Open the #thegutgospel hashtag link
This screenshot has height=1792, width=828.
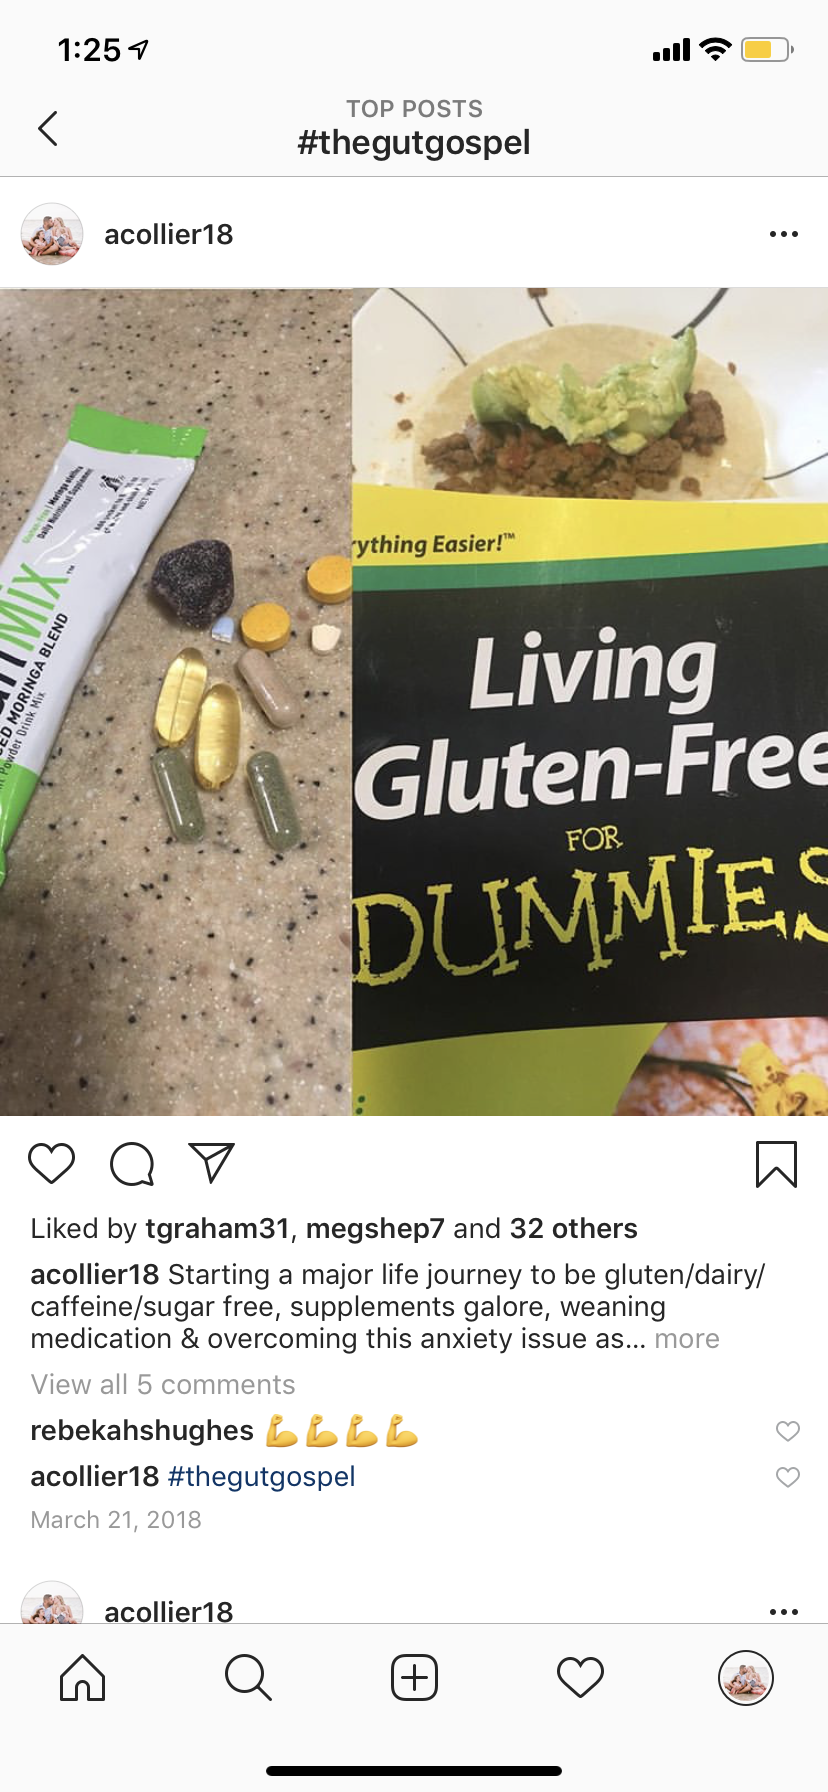click(x=262, y=1477)
